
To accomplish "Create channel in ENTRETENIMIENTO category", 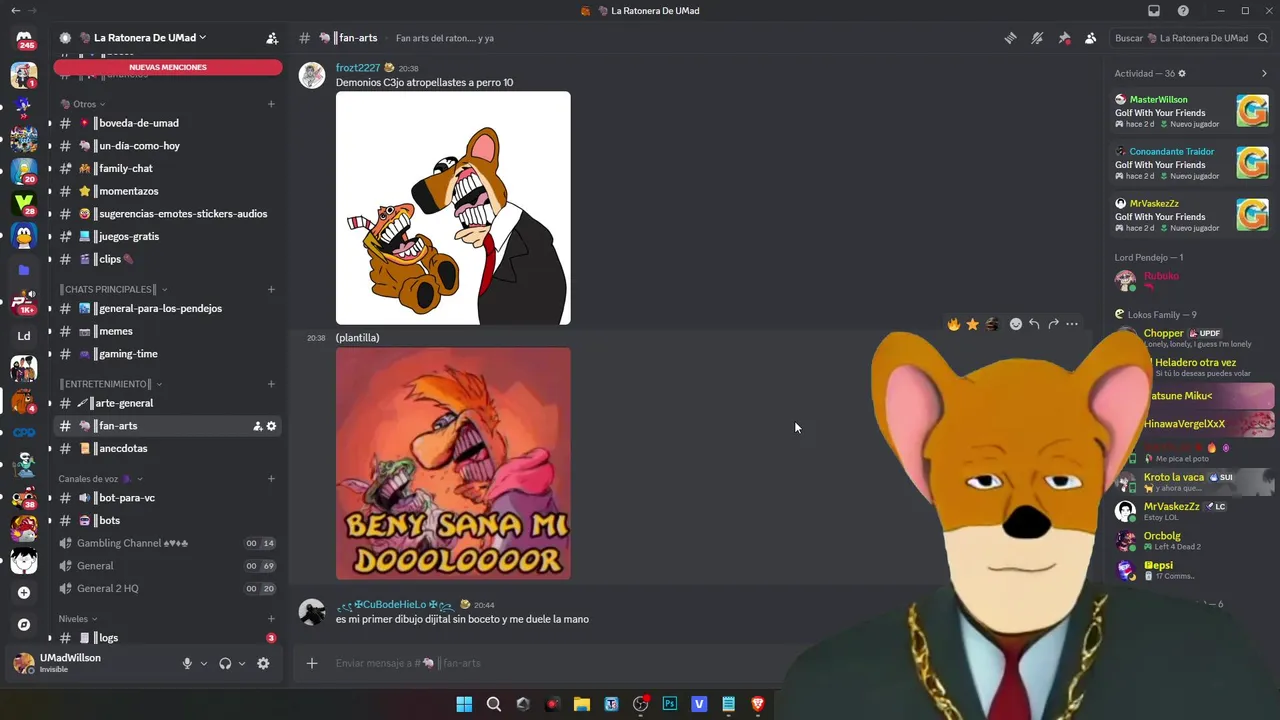I will click(x=271, y=384).
